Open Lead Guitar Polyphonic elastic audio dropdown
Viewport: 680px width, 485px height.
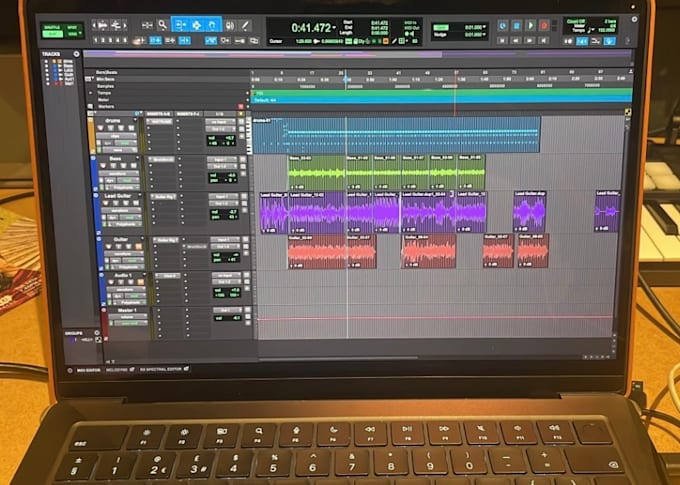124,225
